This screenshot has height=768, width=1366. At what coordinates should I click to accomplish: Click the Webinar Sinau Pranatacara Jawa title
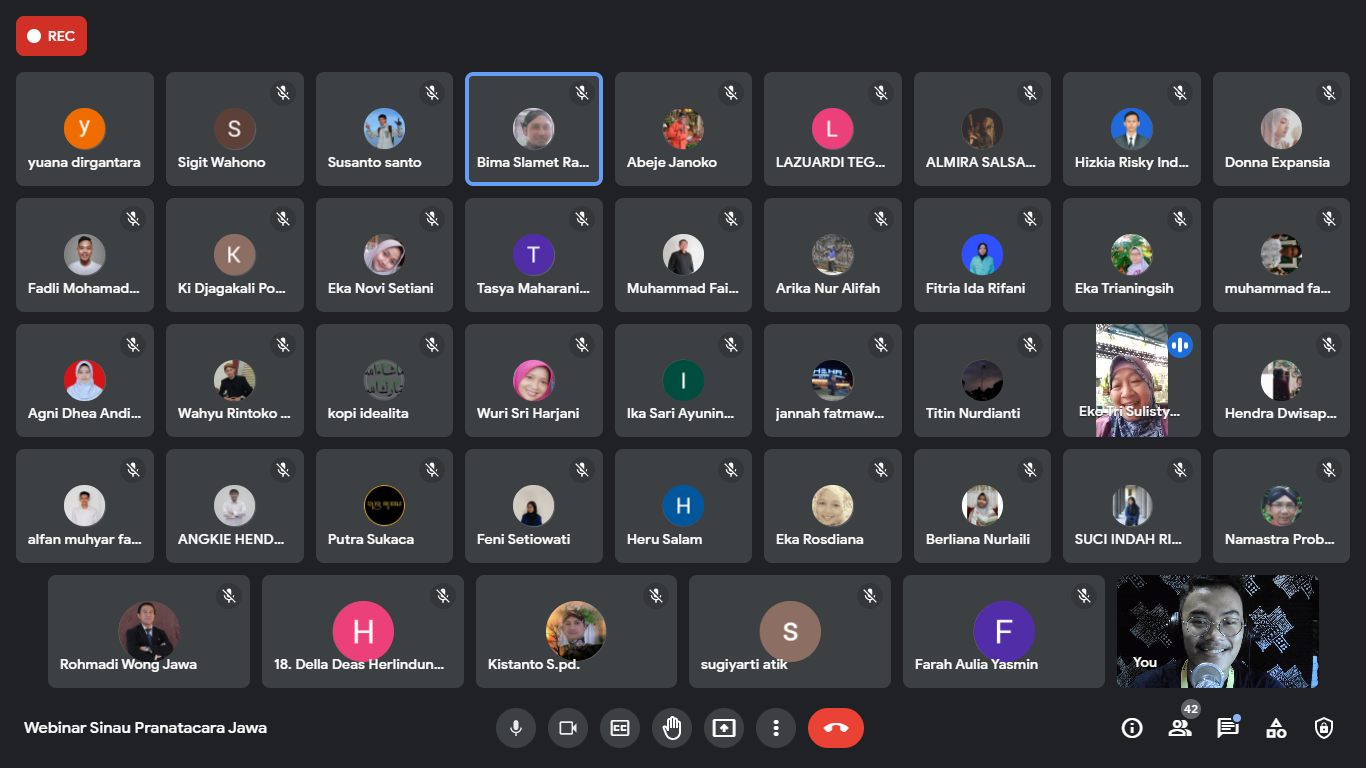[x=145, y=728]
